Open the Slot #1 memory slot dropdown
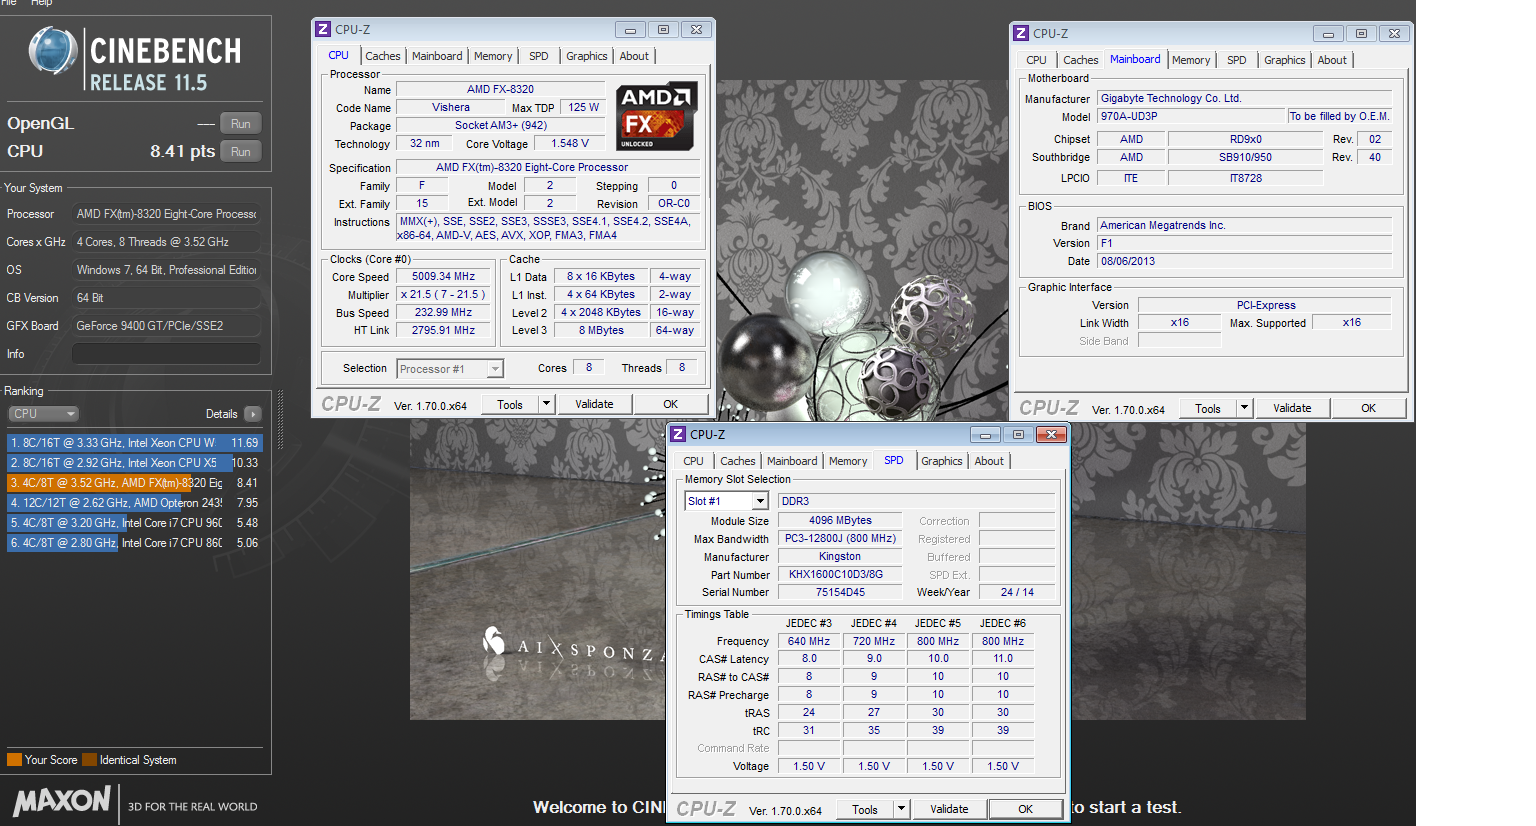The width and height of the screenshot is (1536, 826). tap(726, 501)
